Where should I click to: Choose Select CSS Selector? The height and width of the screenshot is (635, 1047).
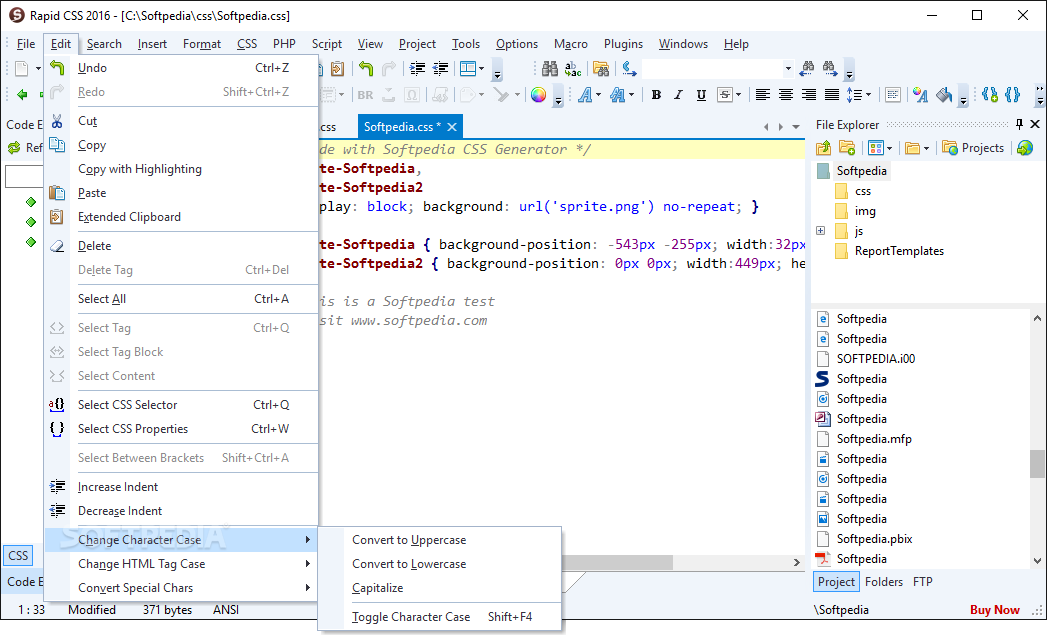coord(128,405)
